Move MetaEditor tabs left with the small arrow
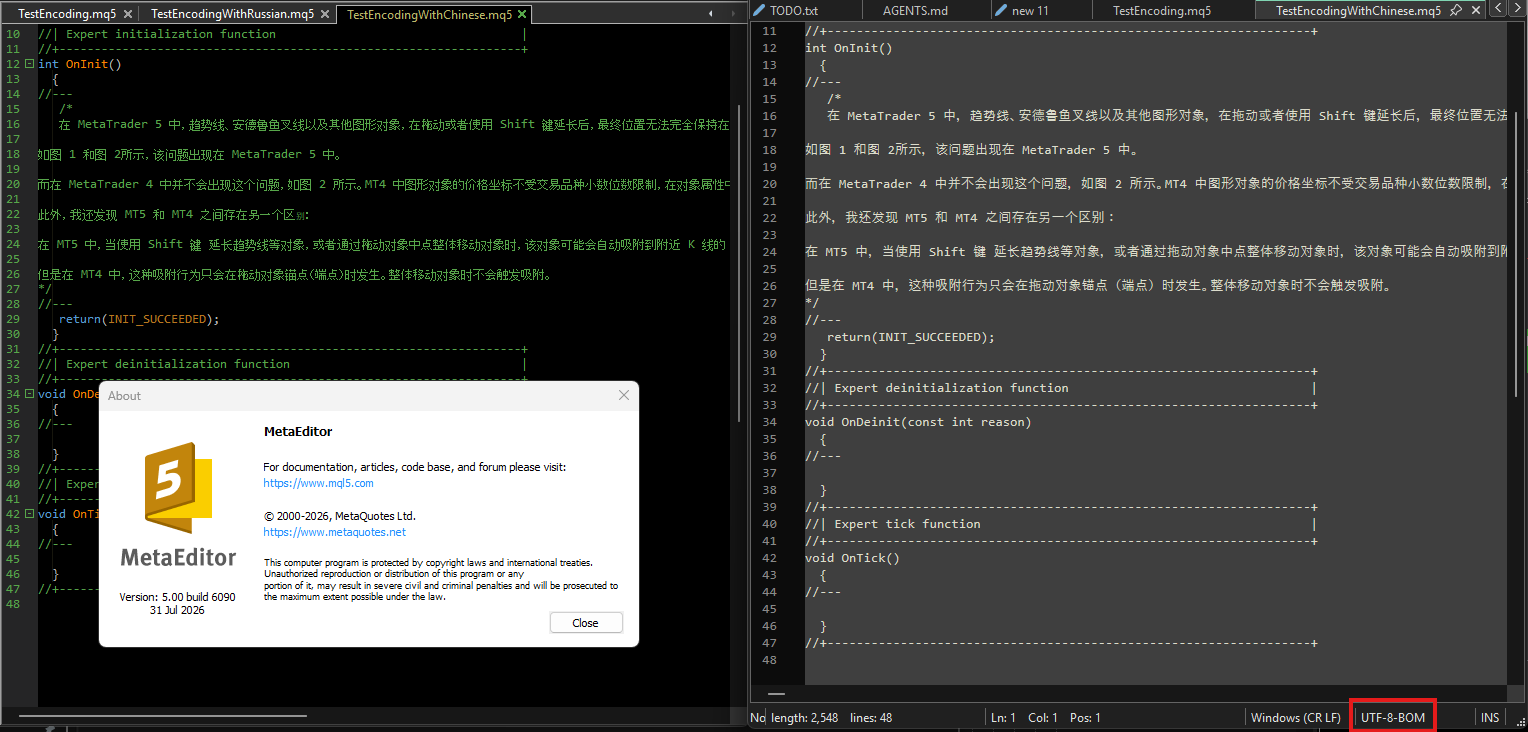The height and width of the screenshot is (732, 1528). click(709, 14)
